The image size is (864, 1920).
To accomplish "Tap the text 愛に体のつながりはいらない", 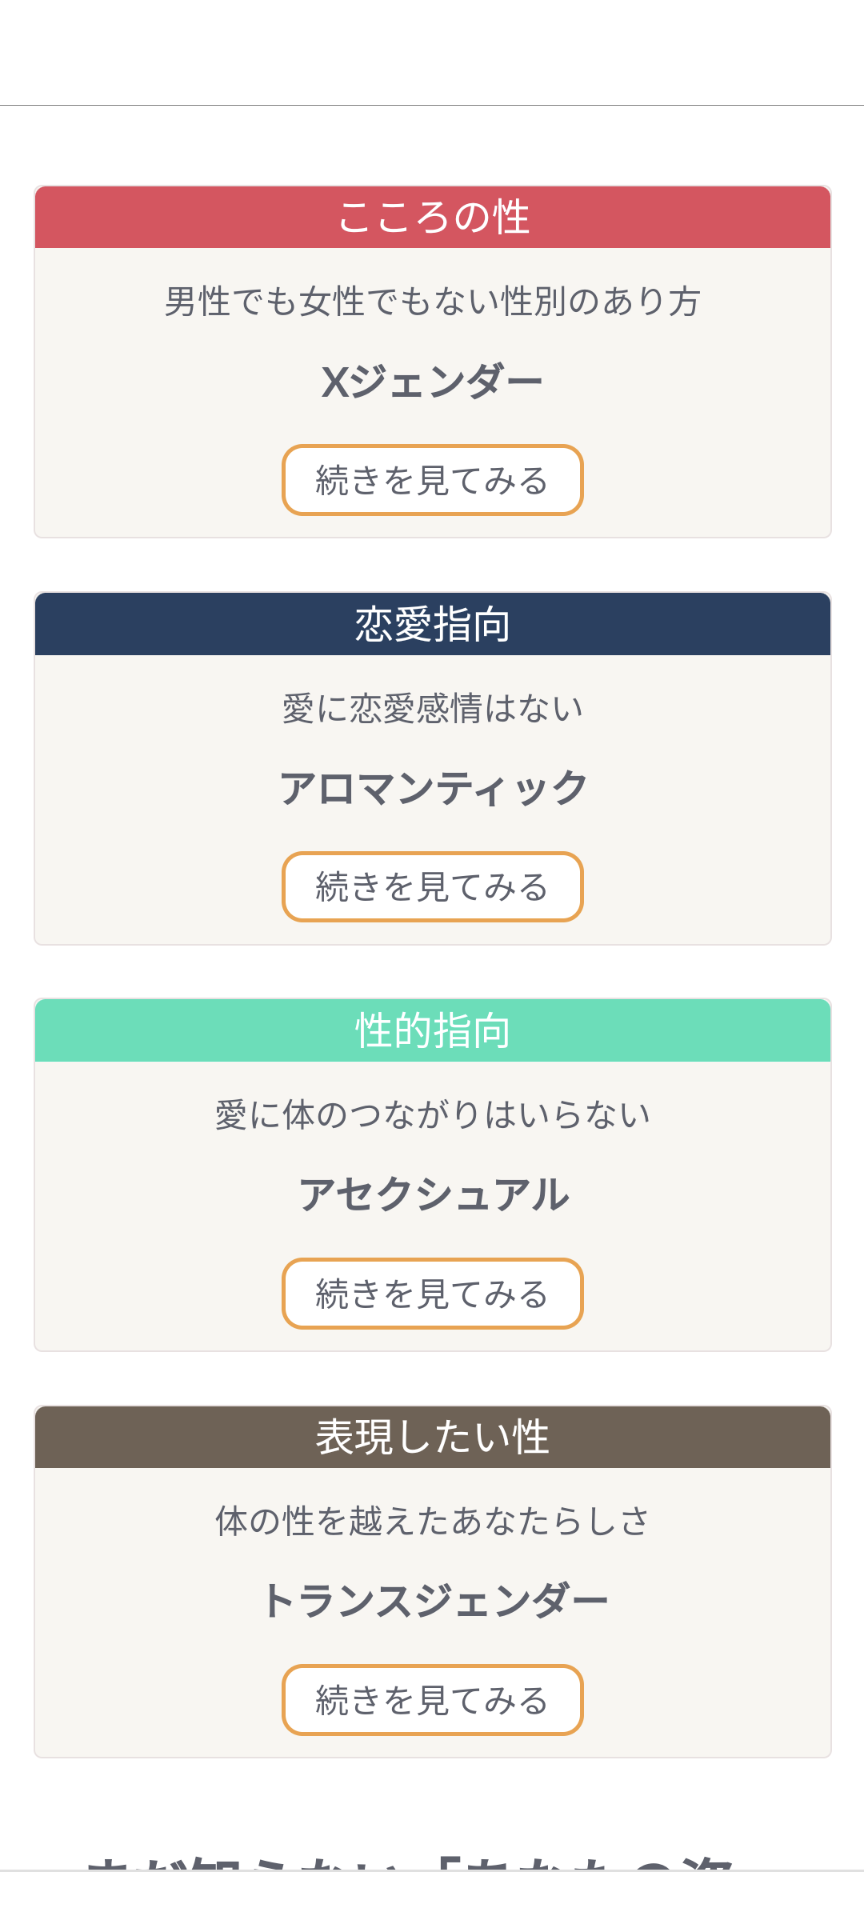I will coord(432,1114).
